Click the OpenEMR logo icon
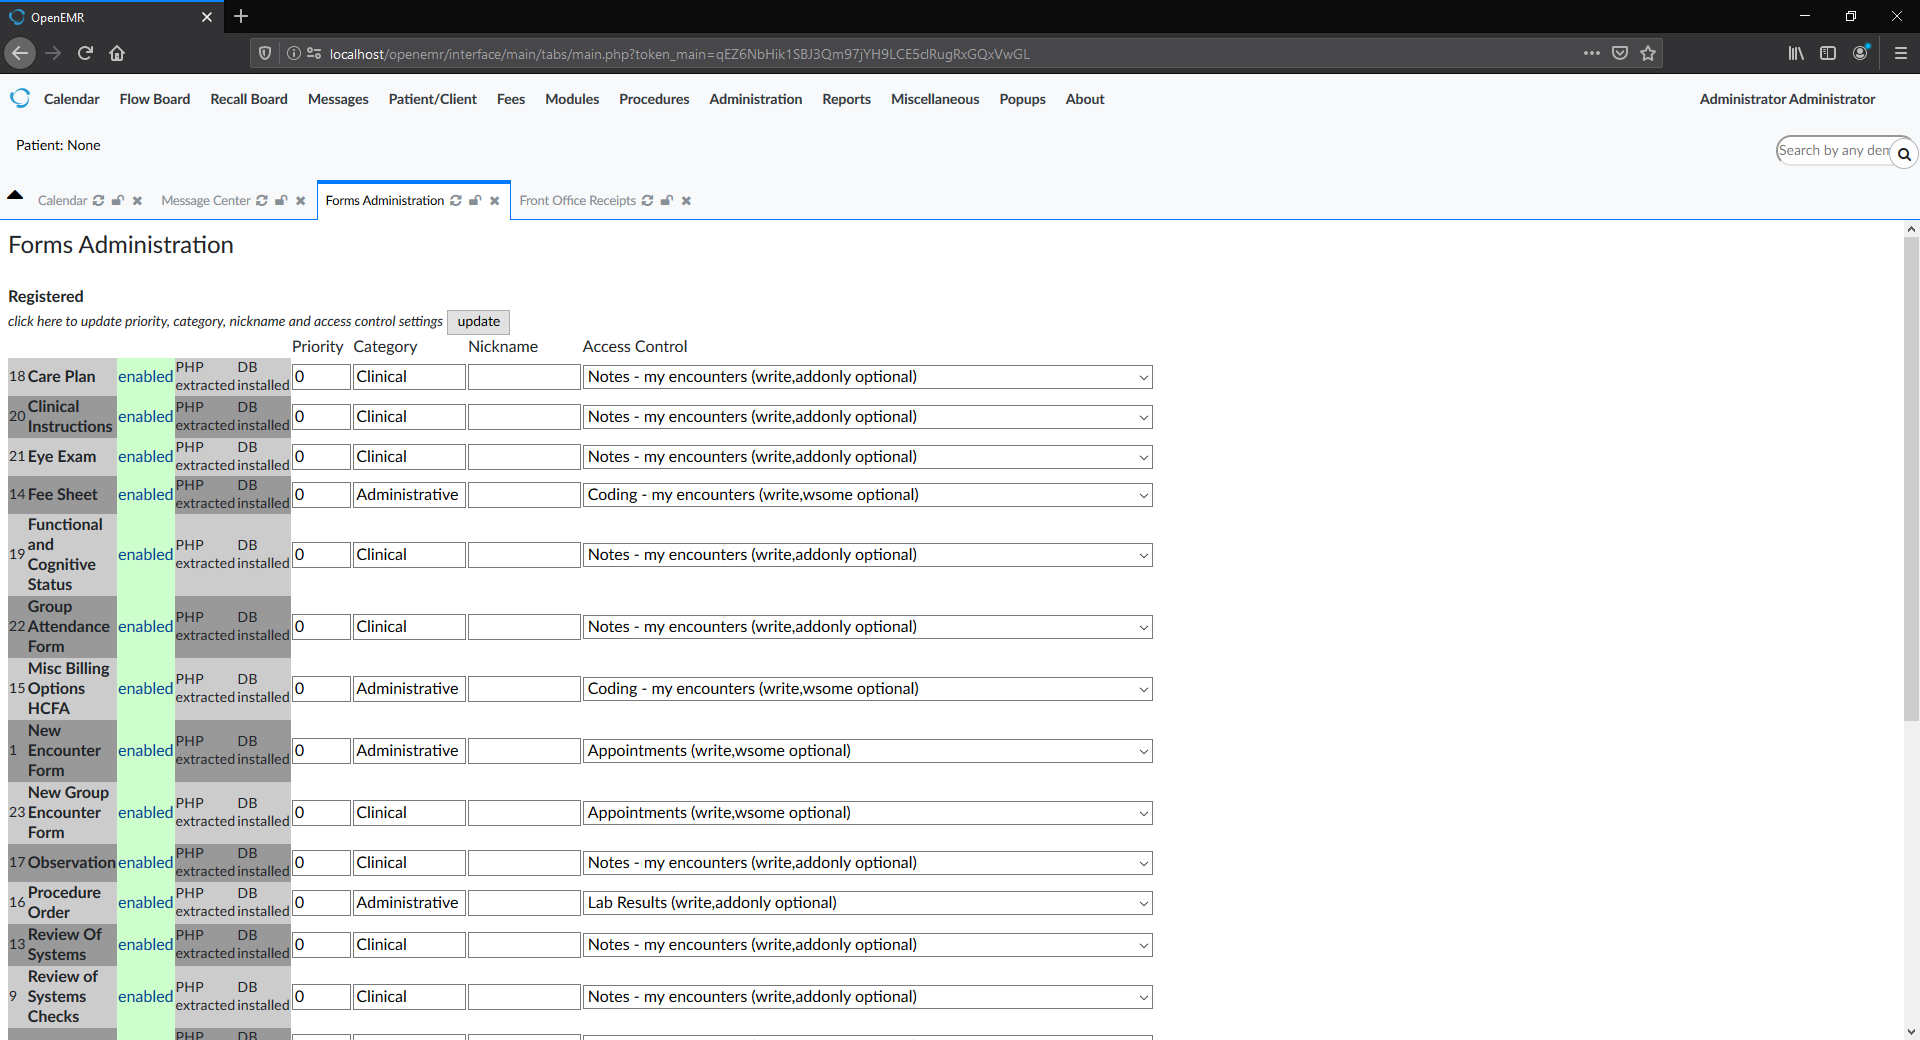This screenshot has width=1920, height=1040. coord(19,98)
